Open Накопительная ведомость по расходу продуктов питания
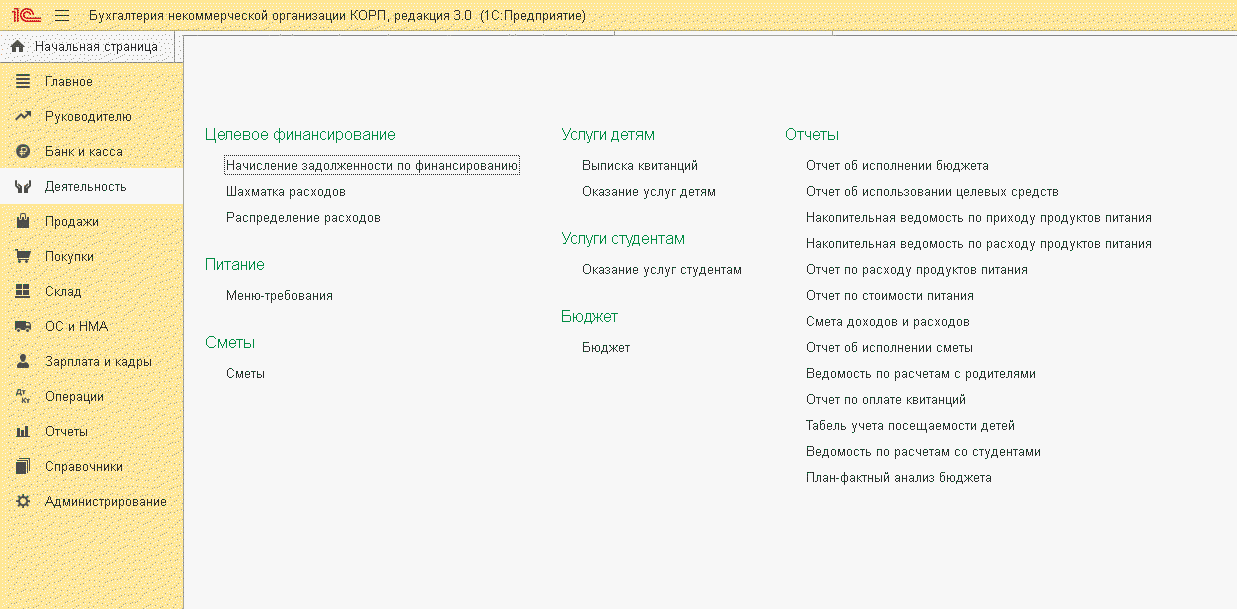The height and width of the screenshot is (609, 1237). (x=979, y=243)
